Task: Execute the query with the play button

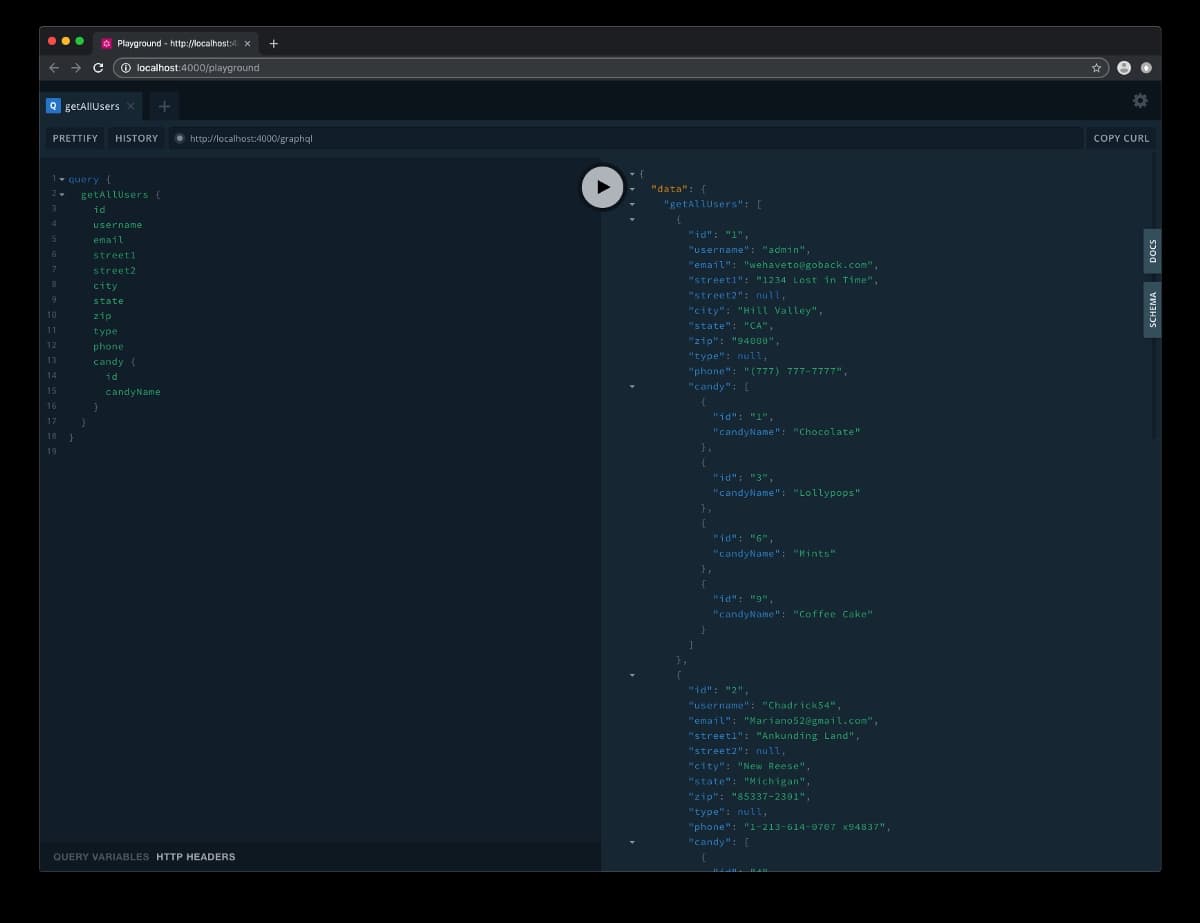Action: (602, 187)
